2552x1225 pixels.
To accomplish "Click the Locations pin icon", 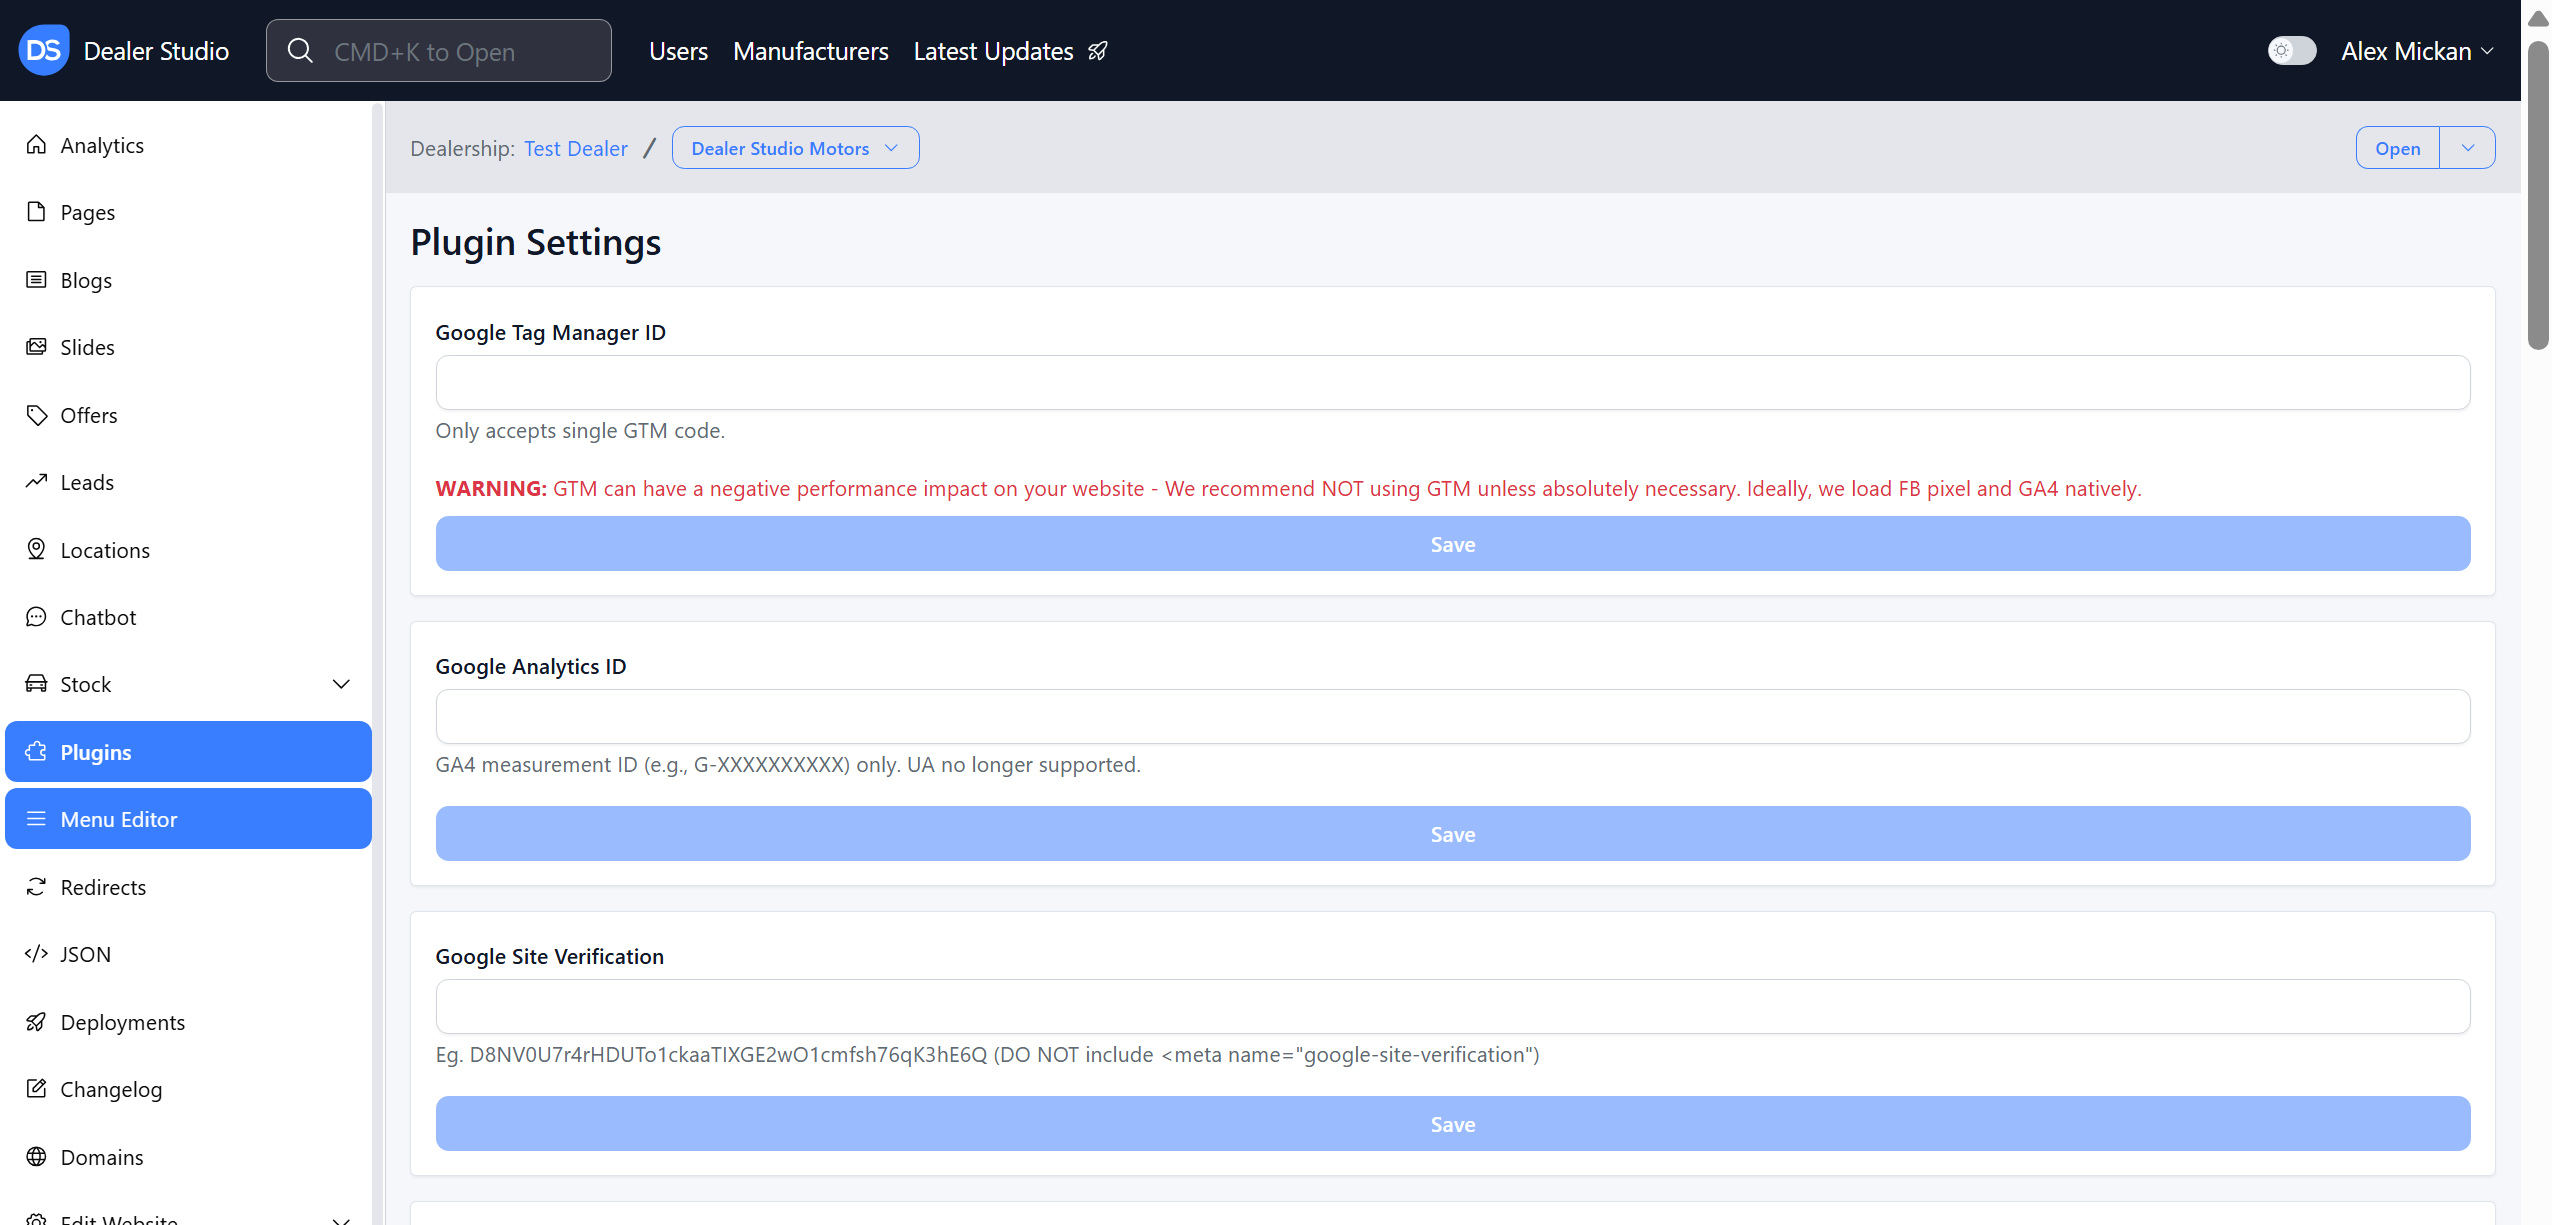I will click(36, 549).
